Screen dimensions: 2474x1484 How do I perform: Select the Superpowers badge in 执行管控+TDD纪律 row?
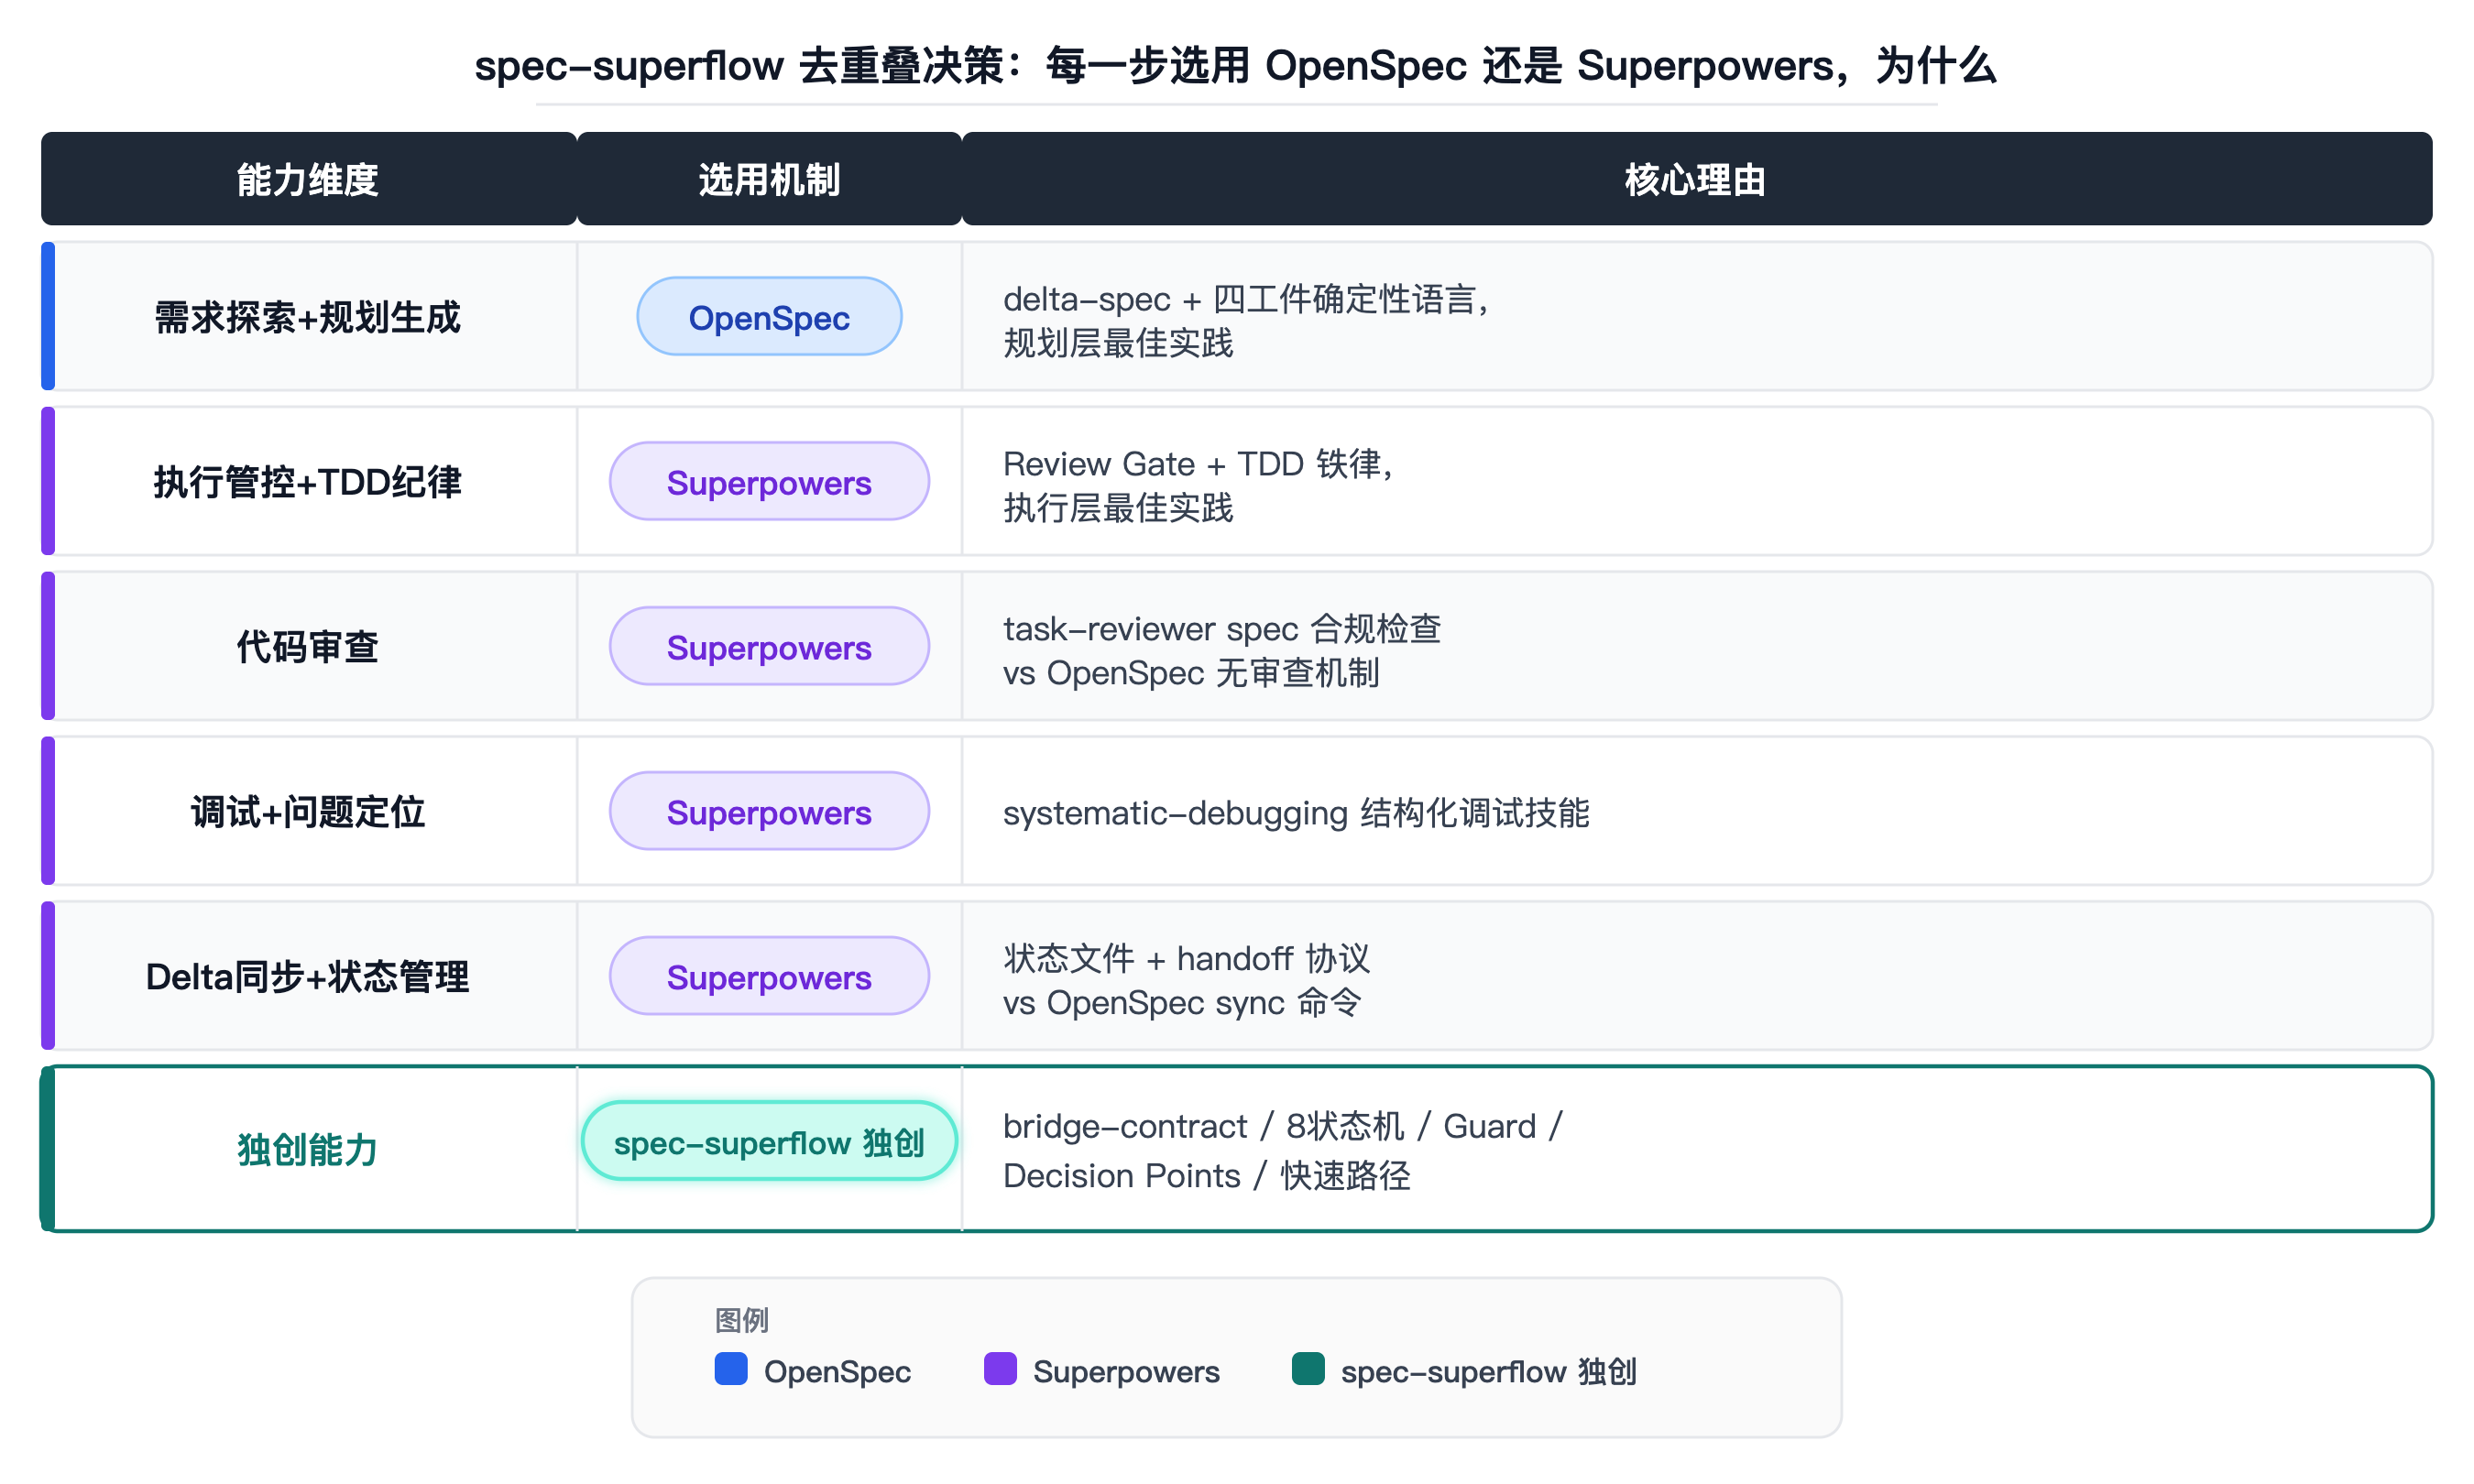coord(769,482)
